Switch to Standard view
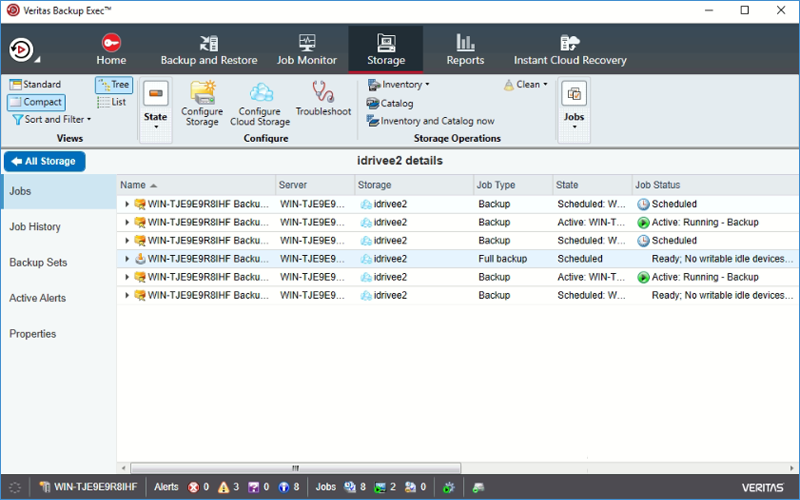 pyautogui.click(x=35, y=84)
